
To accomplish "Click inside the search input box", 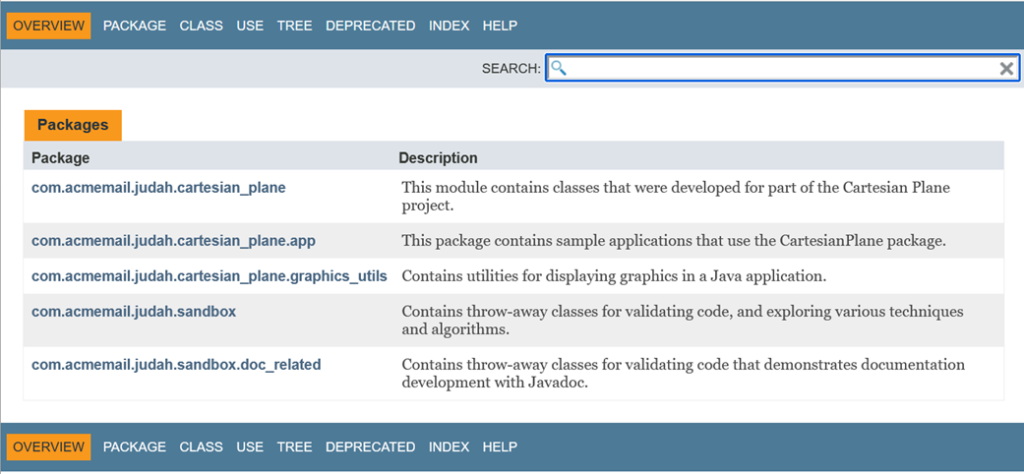I will coord(780,68).
